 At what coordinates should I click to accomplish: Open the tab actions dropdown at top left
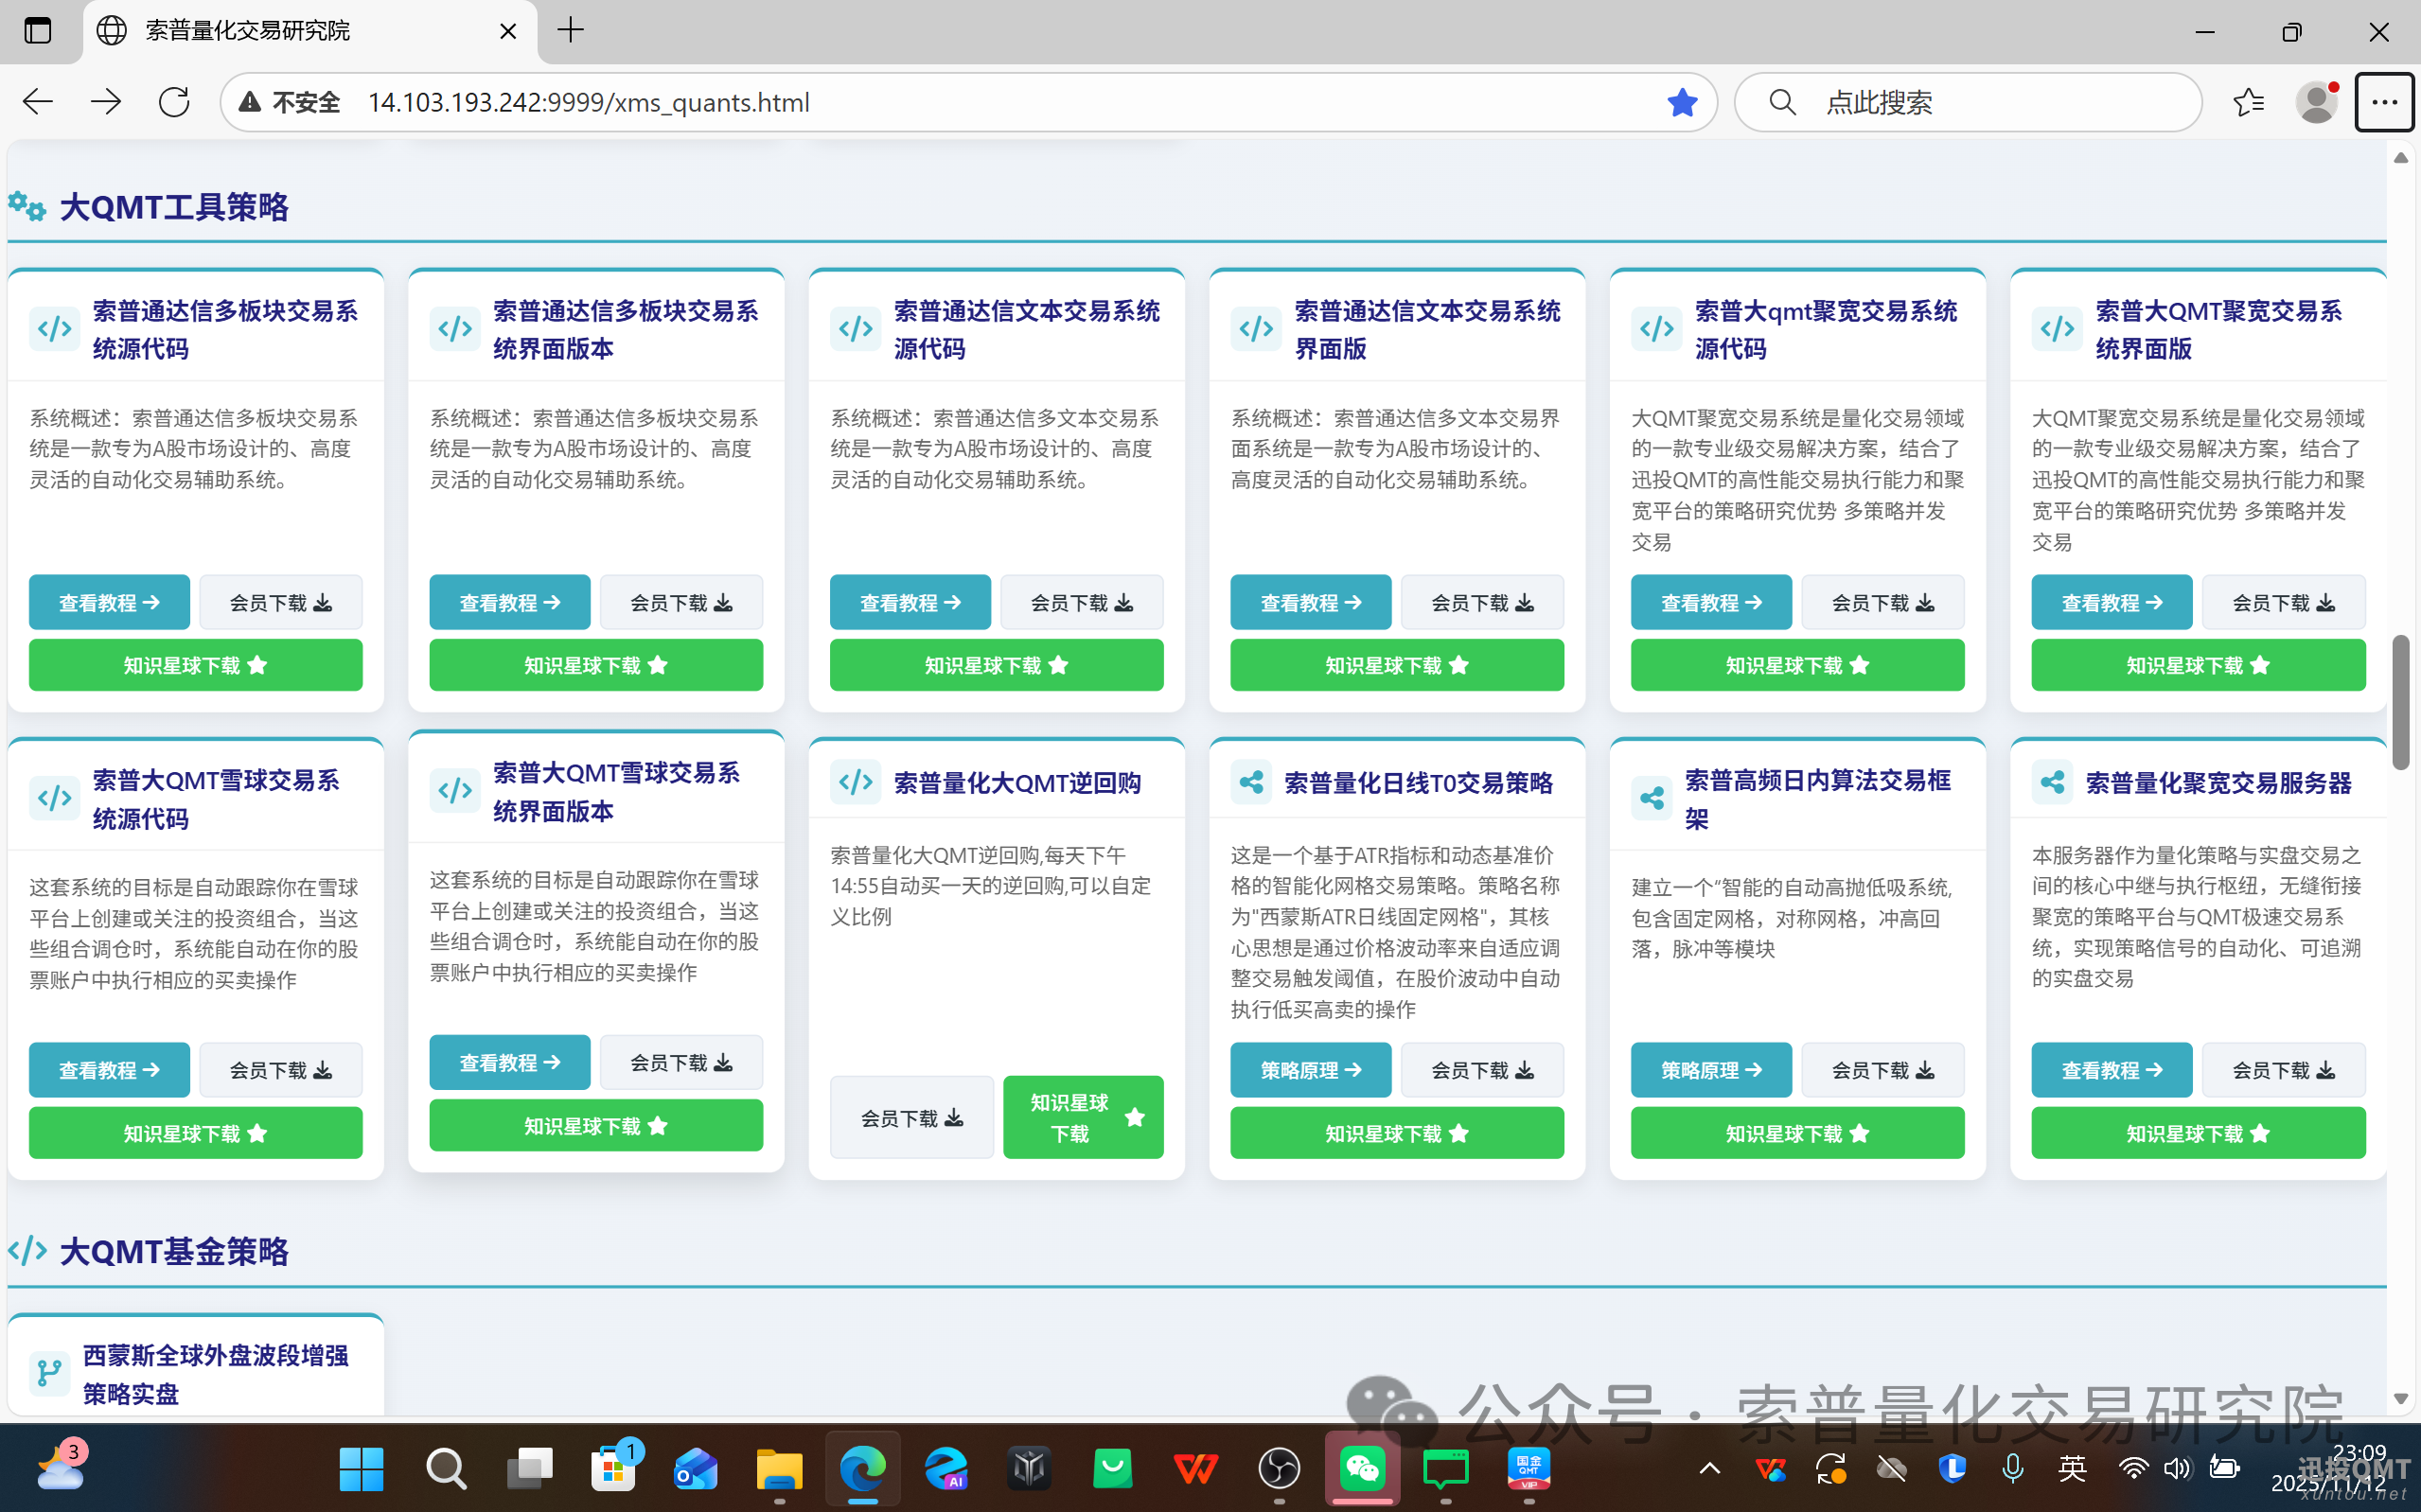tap(38, 30)
